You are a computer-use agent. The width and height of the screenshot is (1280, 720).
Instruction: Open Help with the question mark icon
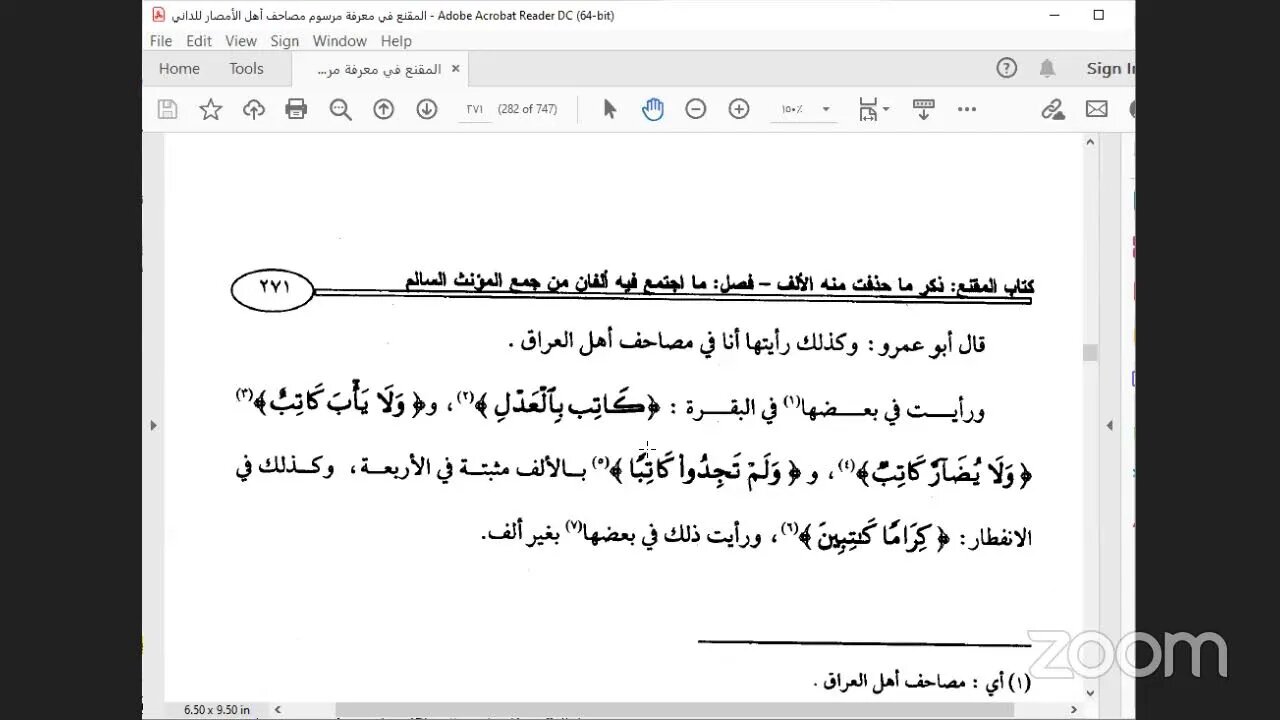click(1007, 68)
